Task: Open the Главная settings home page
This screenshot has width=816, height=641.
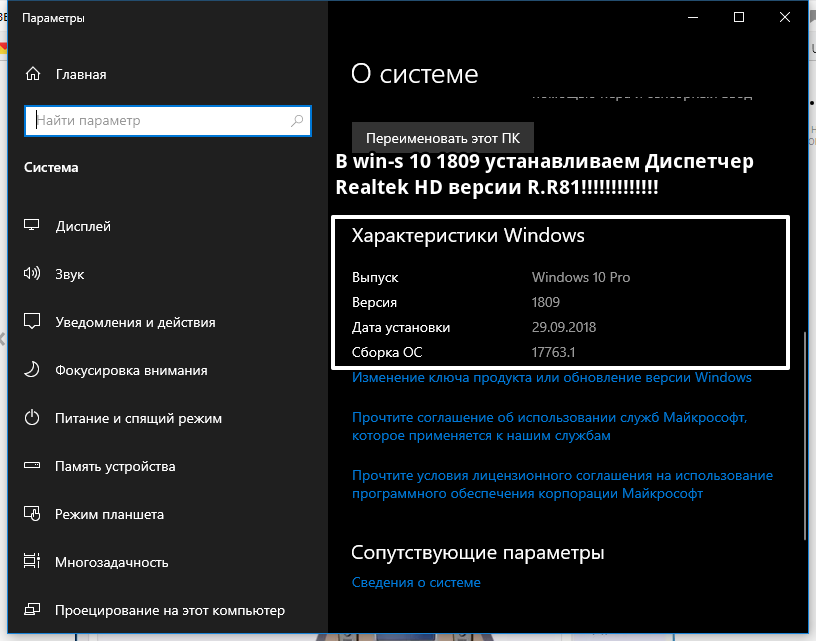Action: (x=81, y=74)
